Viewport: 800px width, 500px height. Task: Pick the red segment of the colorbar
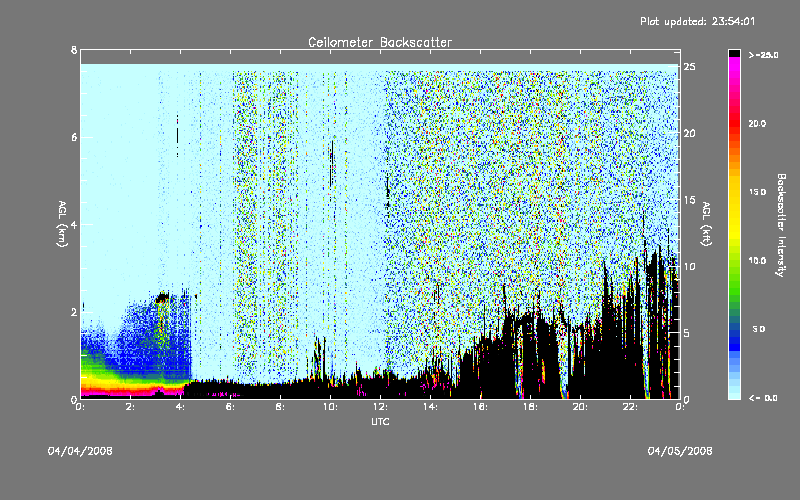[x=734, y=122]
